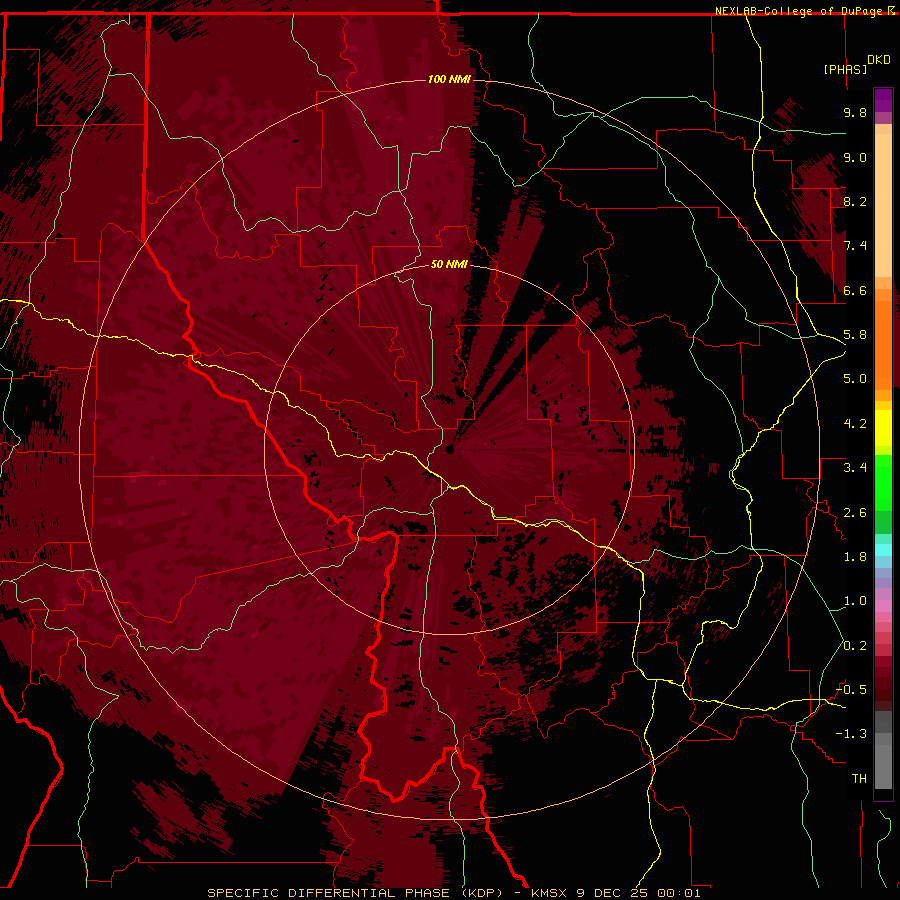The width and height of the screenshot is (900, 900).
Task: Click the Specific Differential Phase (KDP) title text
Action: (355, 893)
